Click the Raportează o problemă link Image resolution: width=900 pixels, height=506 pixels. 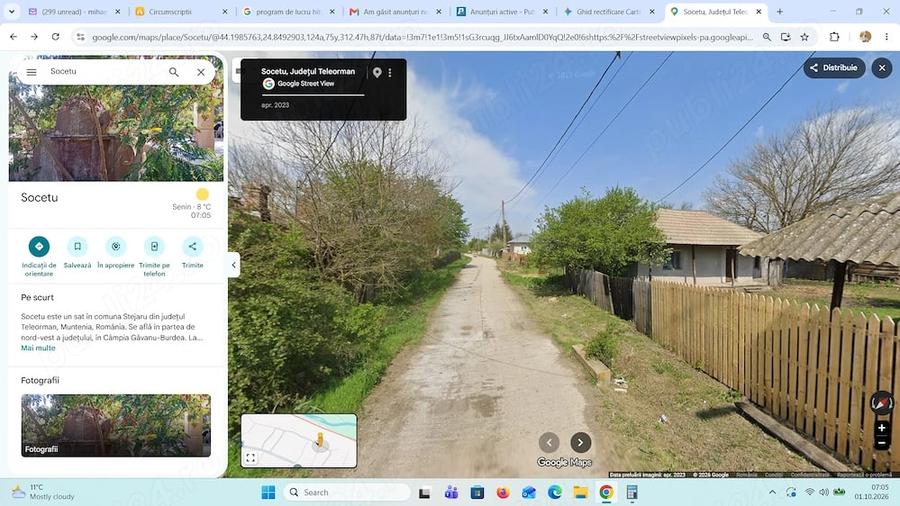(863, 475)
